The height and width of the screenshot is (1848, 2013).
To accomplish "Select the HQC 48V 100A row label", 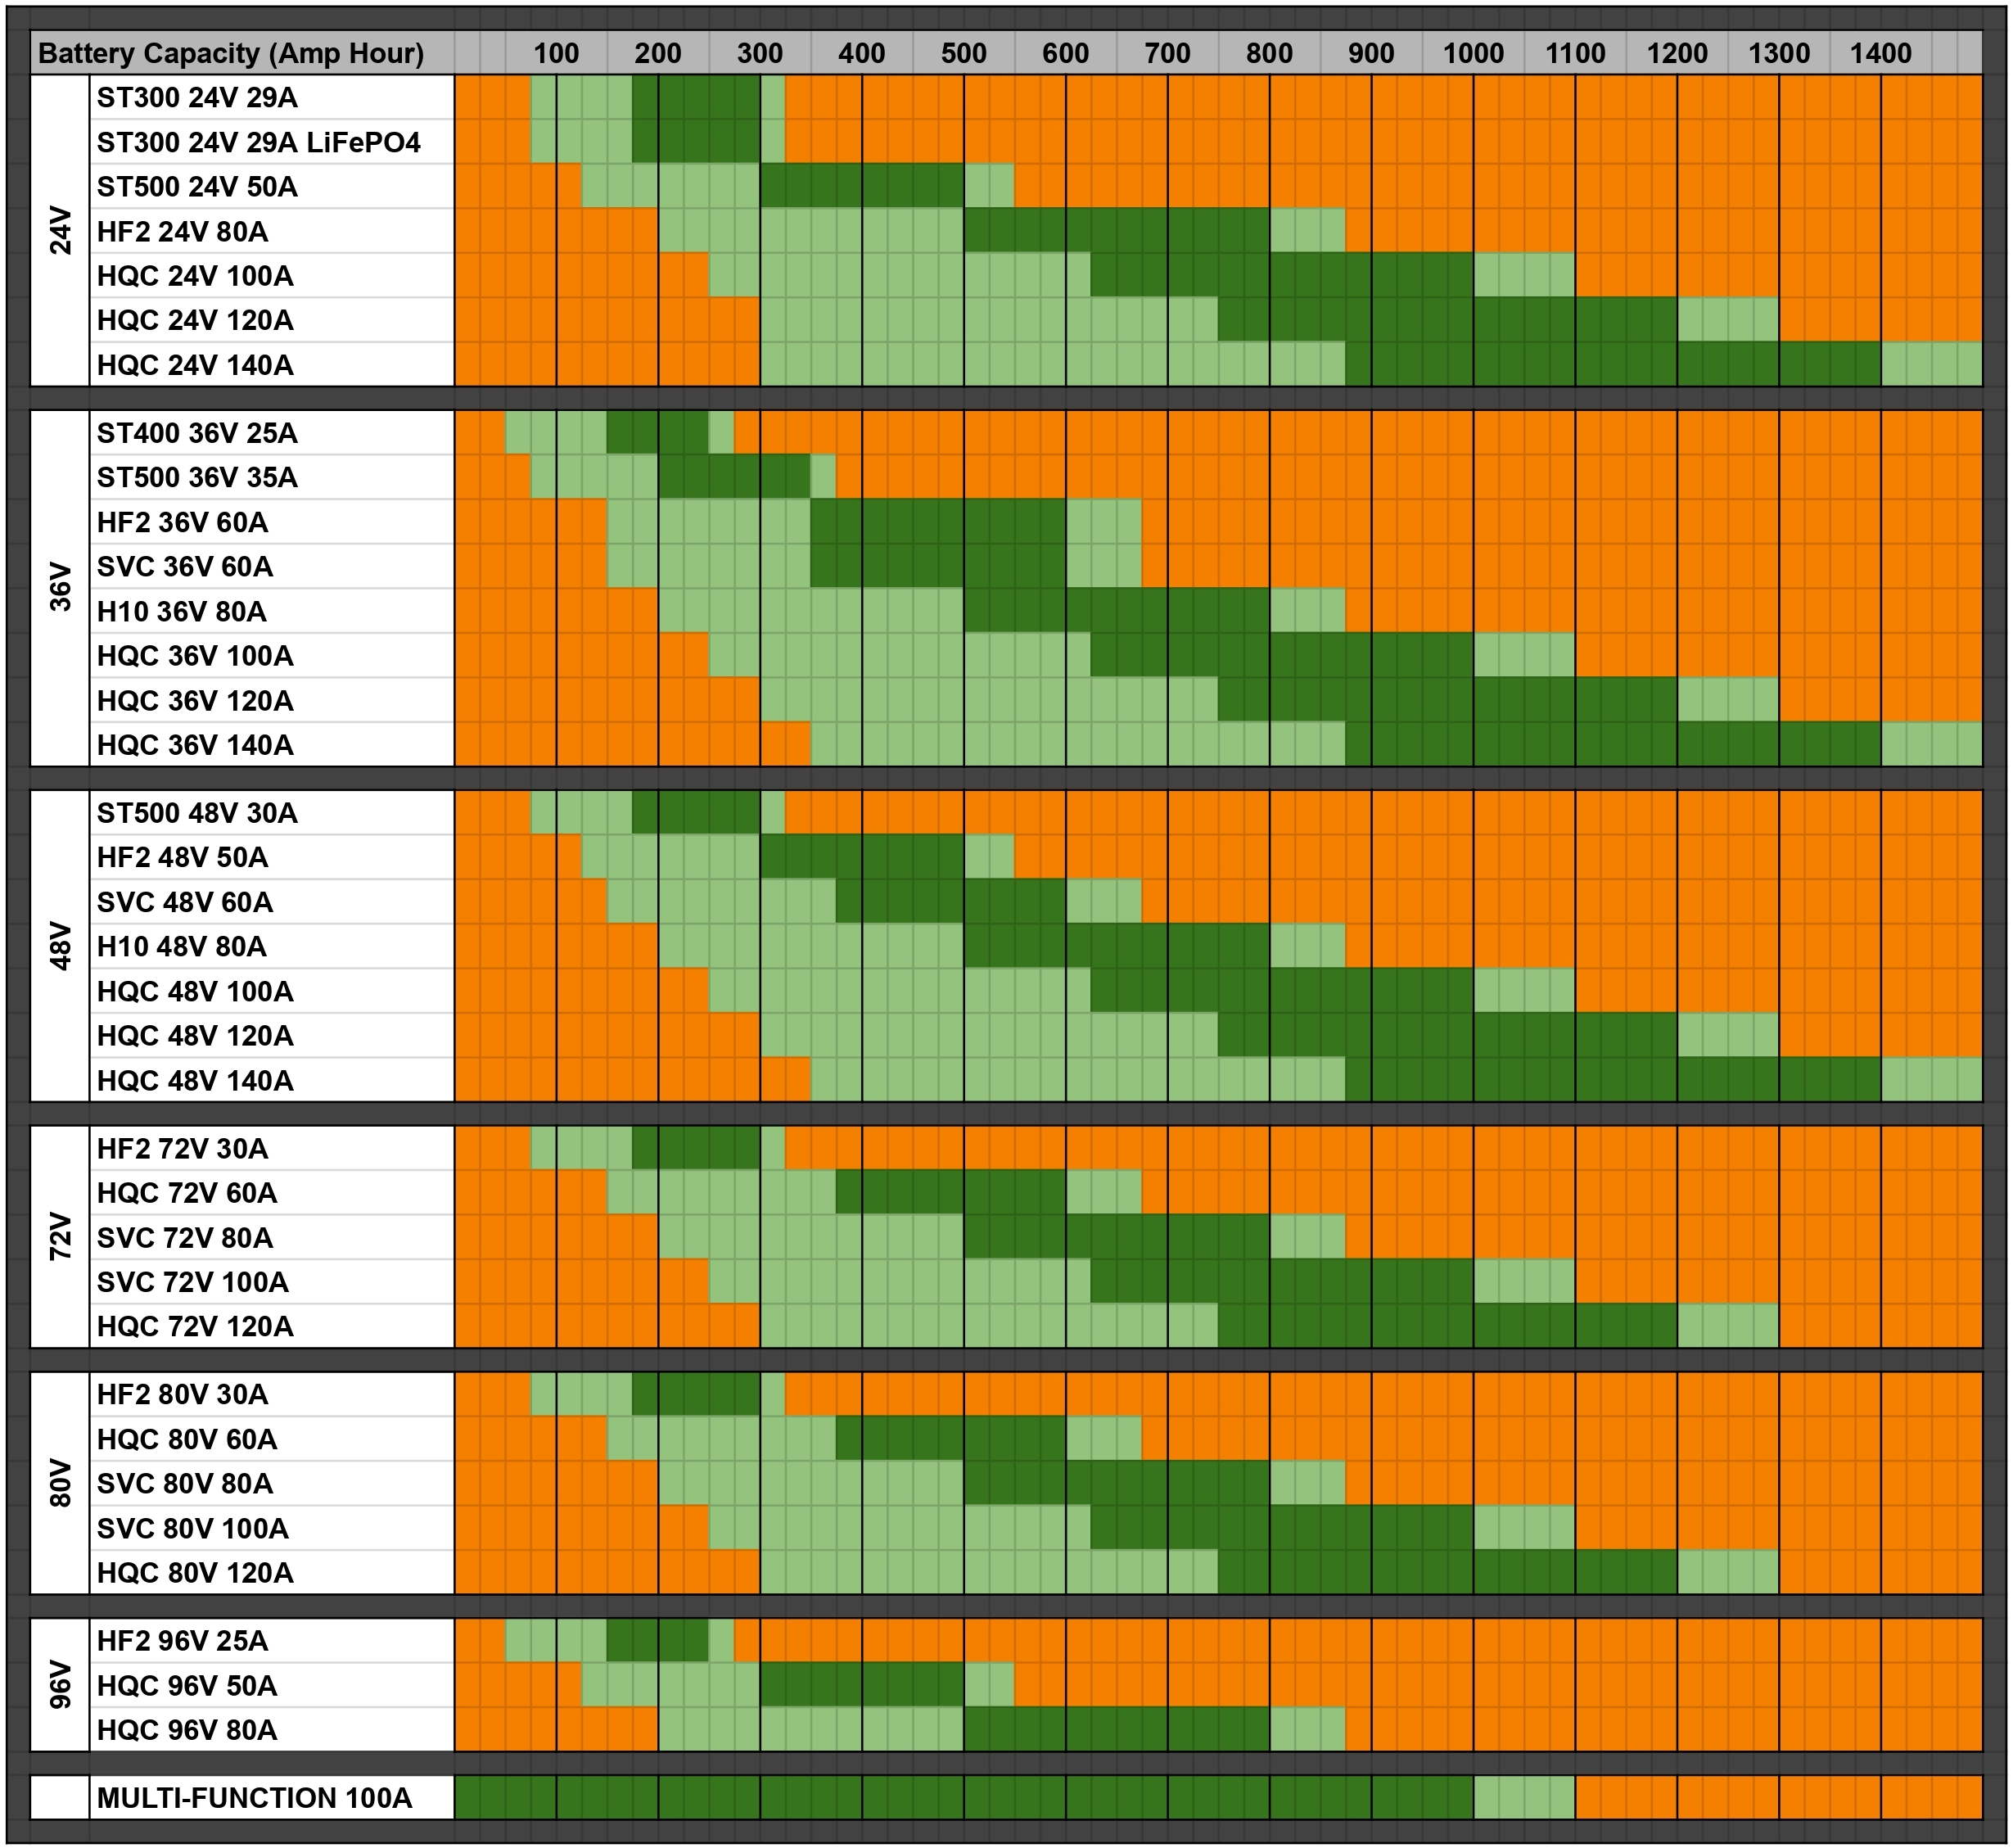I will (195, 992).
